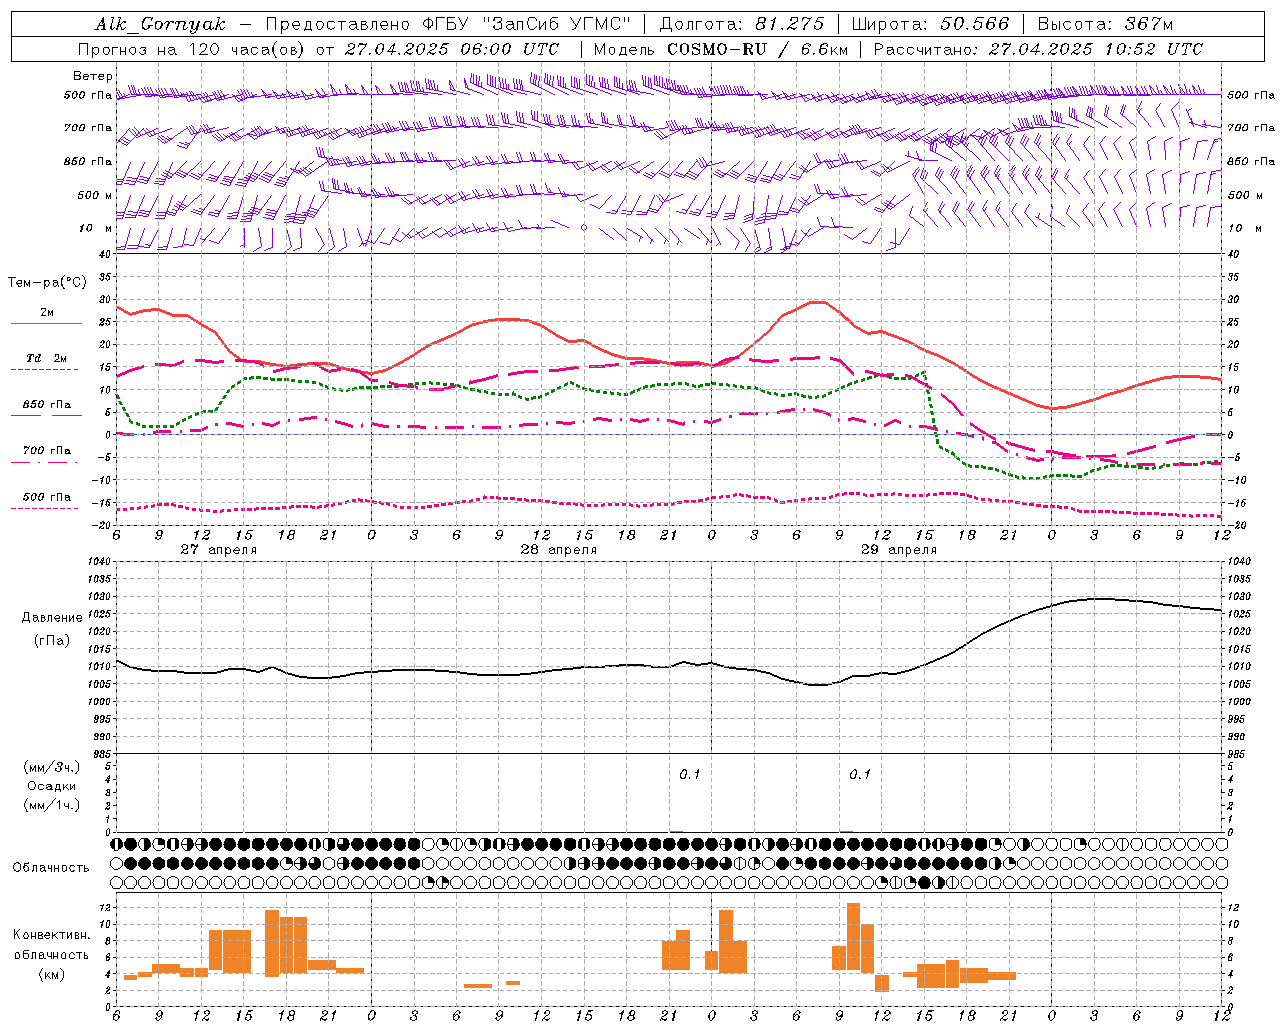Image resolution: width=1280 pixels, height=1024 pixels.
Task: Click the red 2м temperature legend line
Action: pyautogui.click(x=46, y=323)
